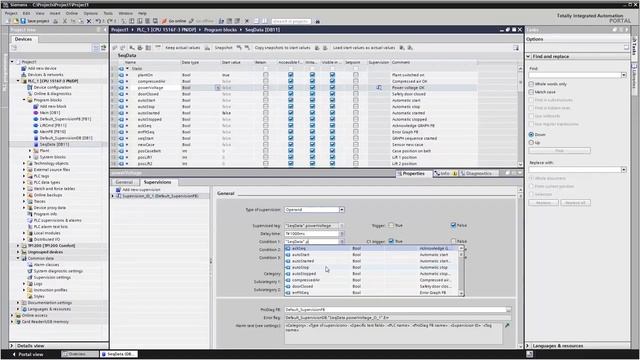Toggle C1 trigger True checkbox

pos(391,241)
